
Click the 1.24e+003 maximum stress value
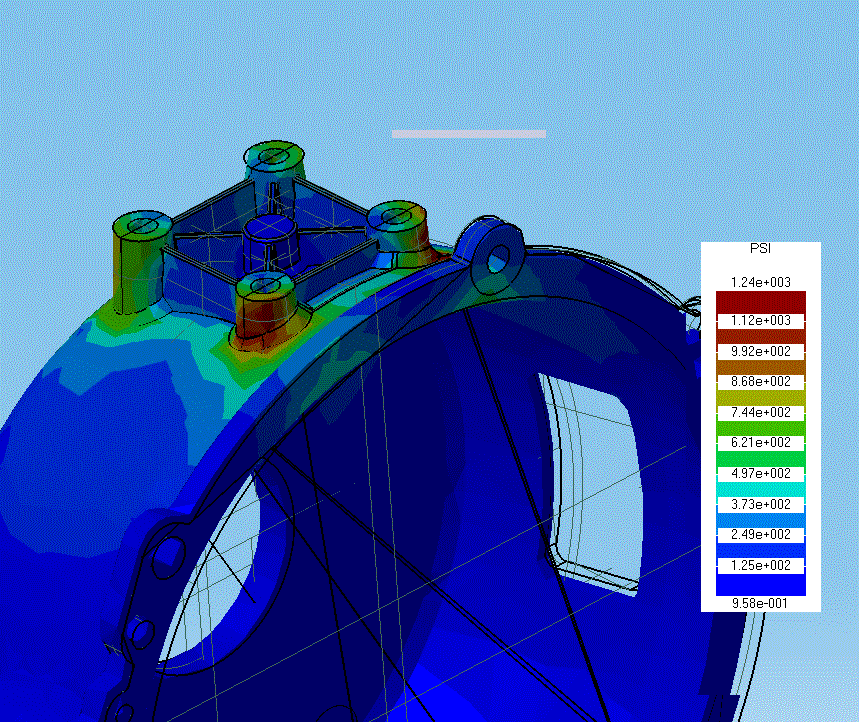(x=760, y=282)
